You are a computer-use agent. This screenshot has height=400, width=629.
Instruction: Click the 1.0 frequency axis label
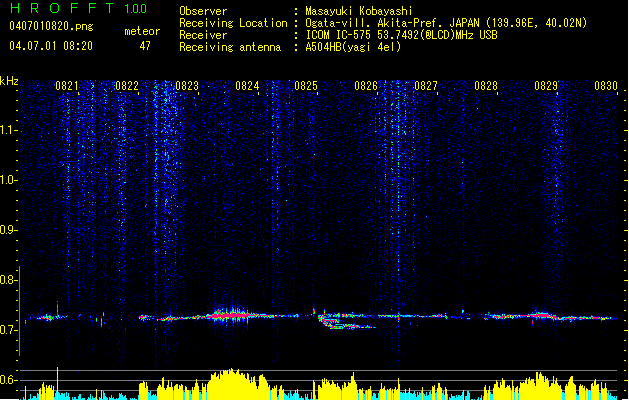click(9, 180)
